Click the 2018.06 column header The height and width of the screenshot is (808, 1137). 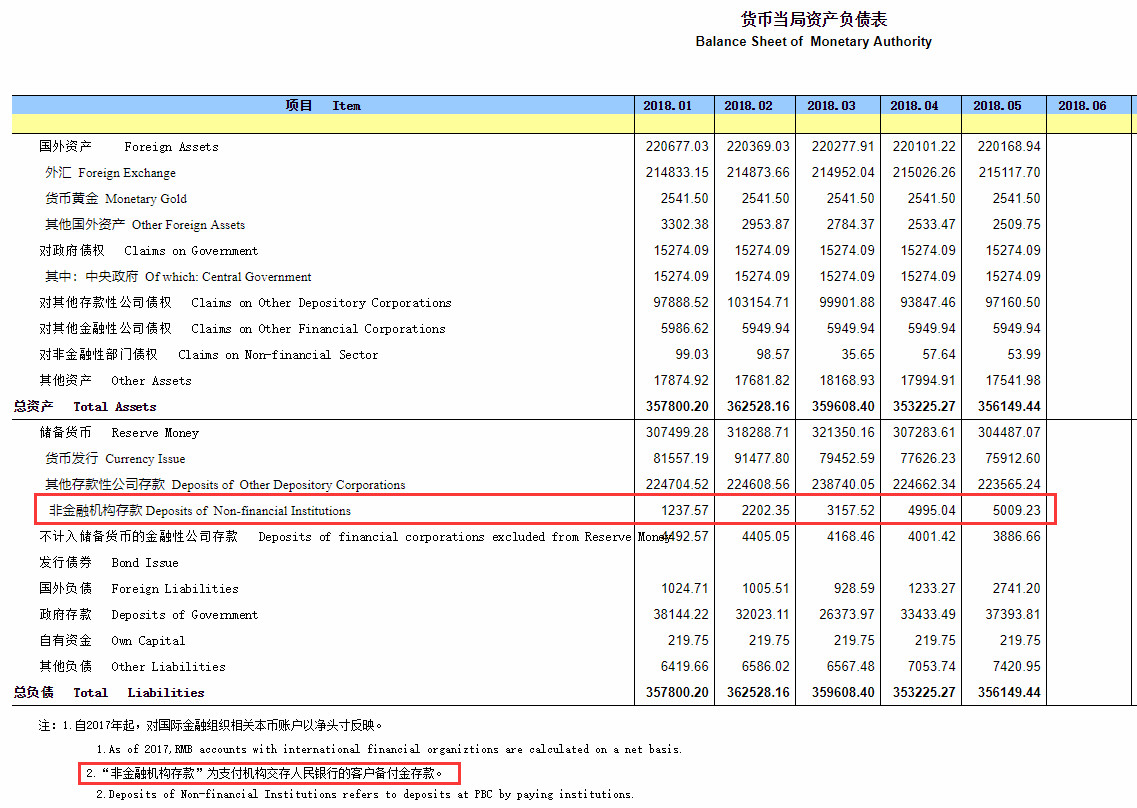pos(1081,104)
